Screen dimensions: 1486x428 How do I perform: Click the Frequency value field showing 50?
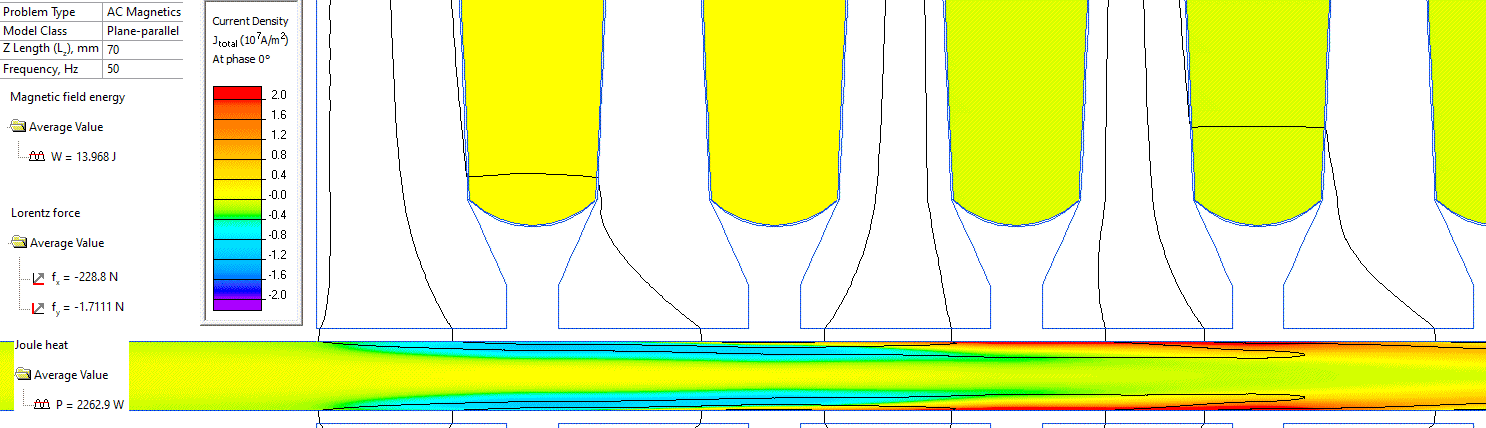click(142, 69)
